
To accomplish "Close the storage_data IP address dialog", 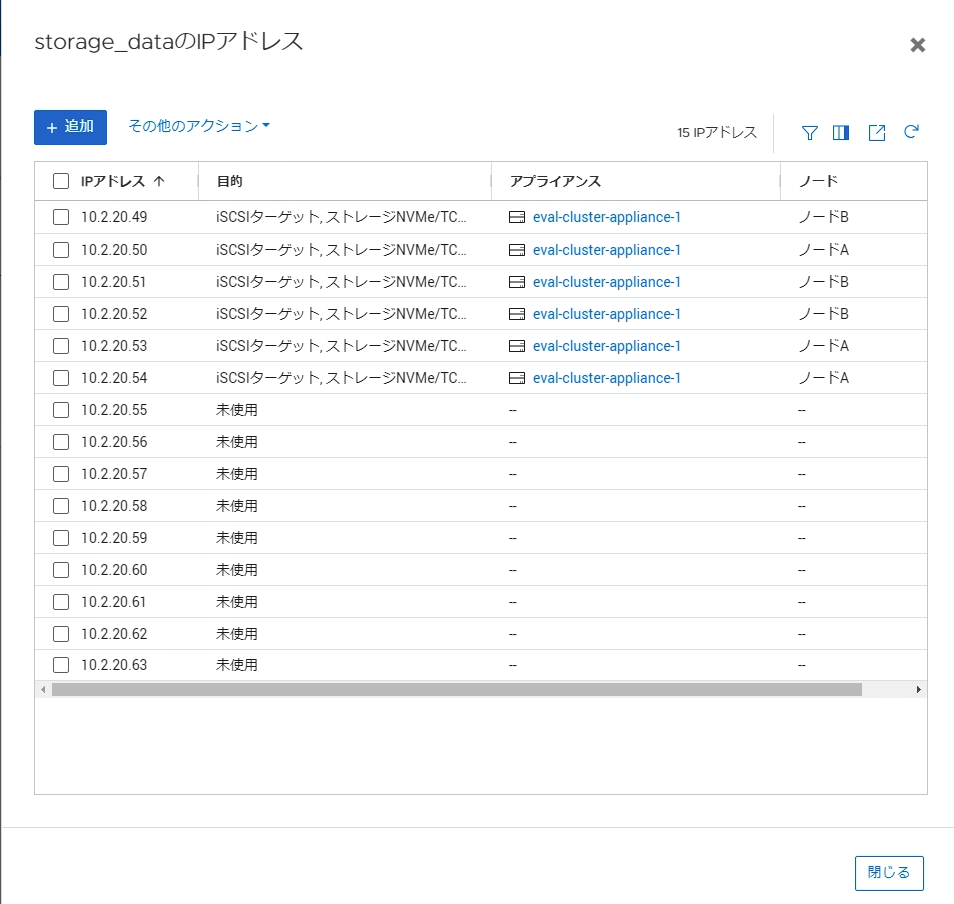I will tap(917, 44).
